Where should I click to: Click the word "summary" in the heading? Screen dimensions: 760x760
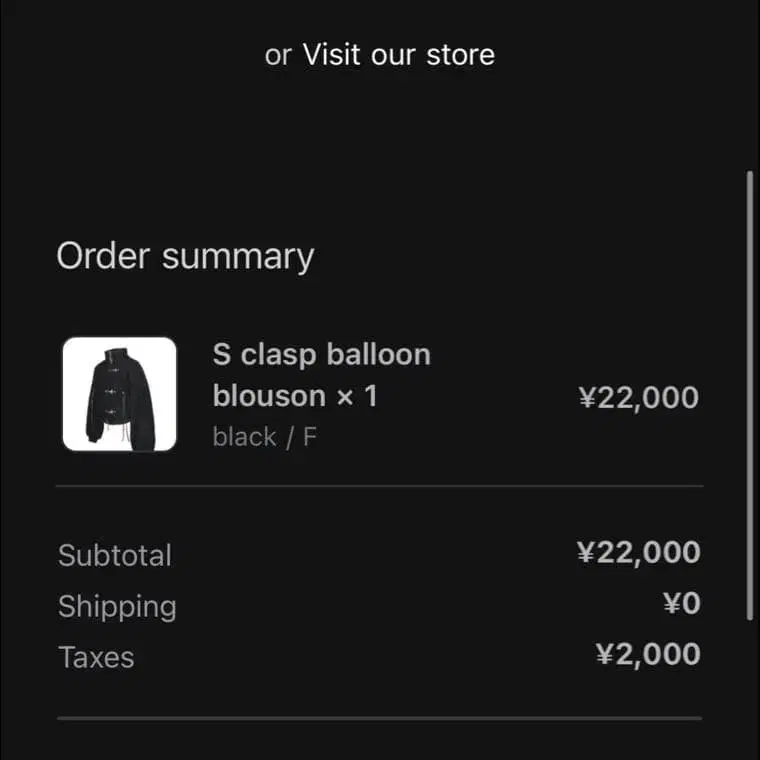tap(238, 257)
